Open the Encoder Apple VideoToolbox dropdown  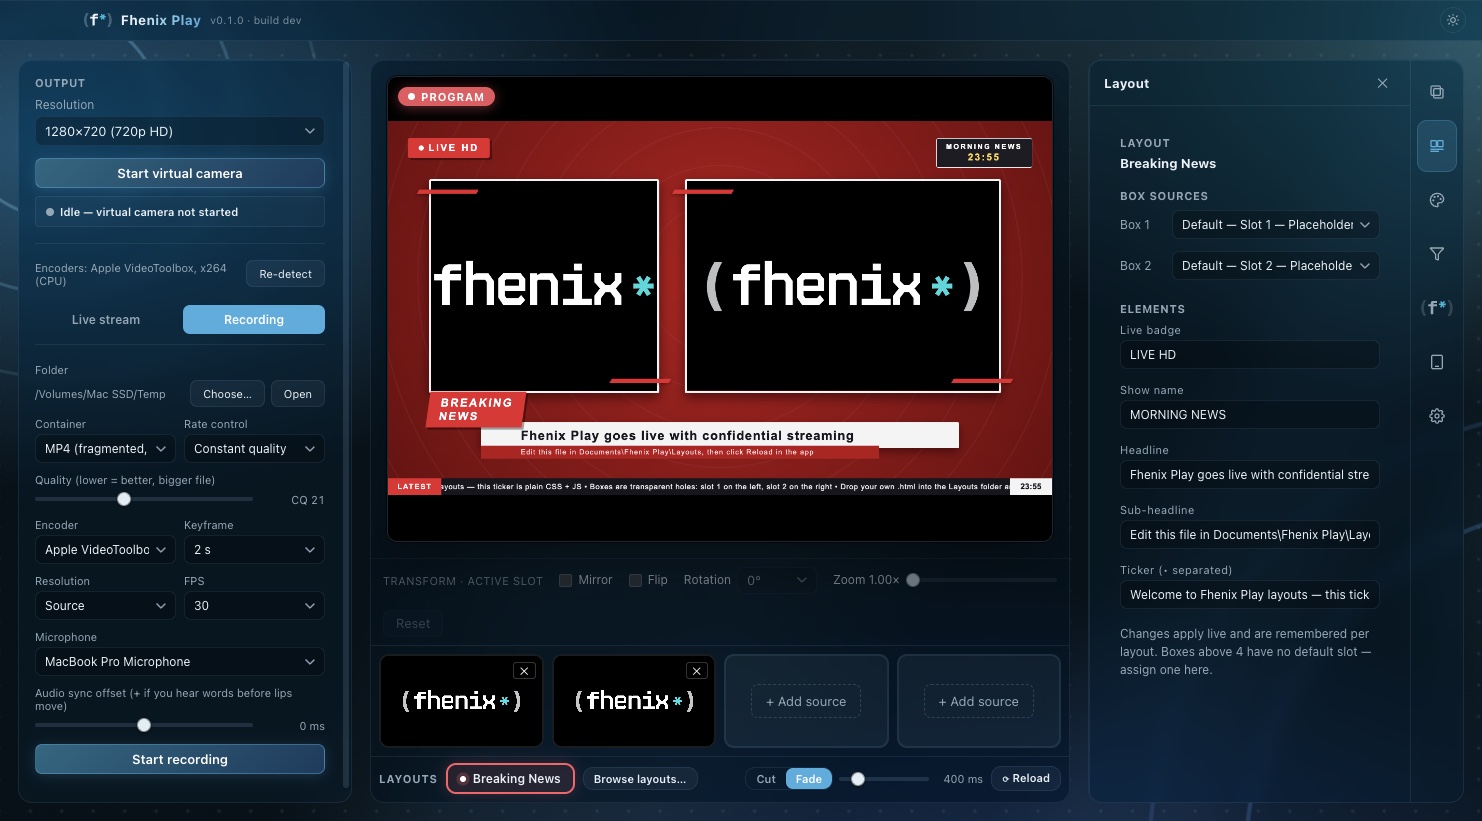click(106, 550)
